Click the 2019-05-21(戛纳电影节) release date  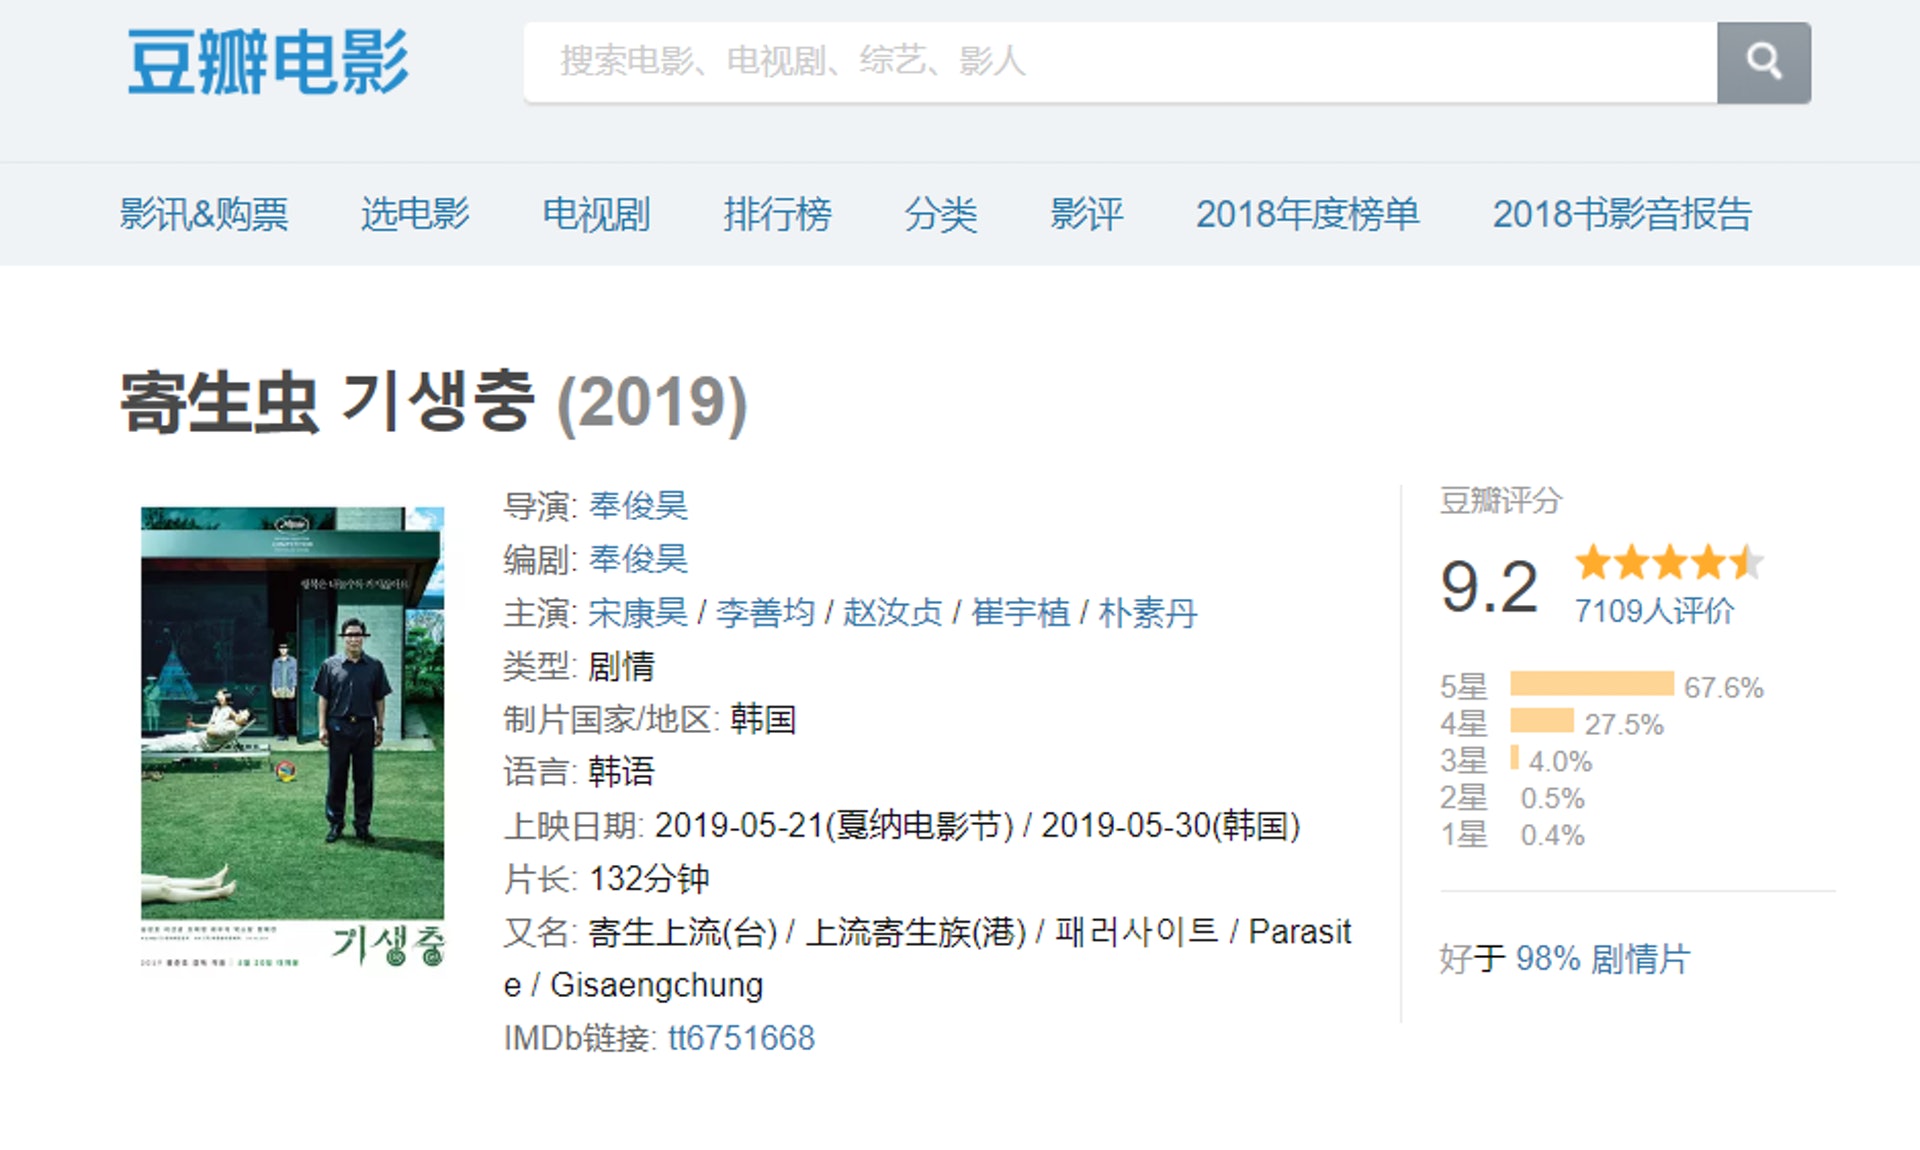tap(834, 826)
